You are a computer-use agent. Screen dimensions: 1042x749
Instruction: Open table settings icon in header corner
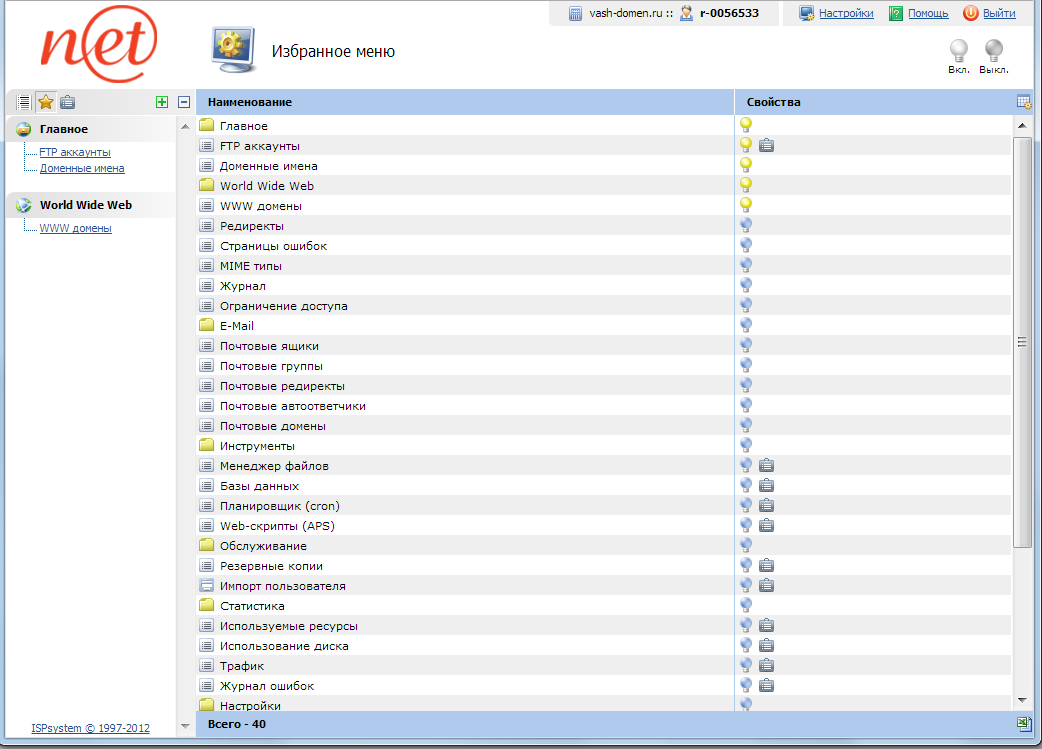tap(1023, 102)
